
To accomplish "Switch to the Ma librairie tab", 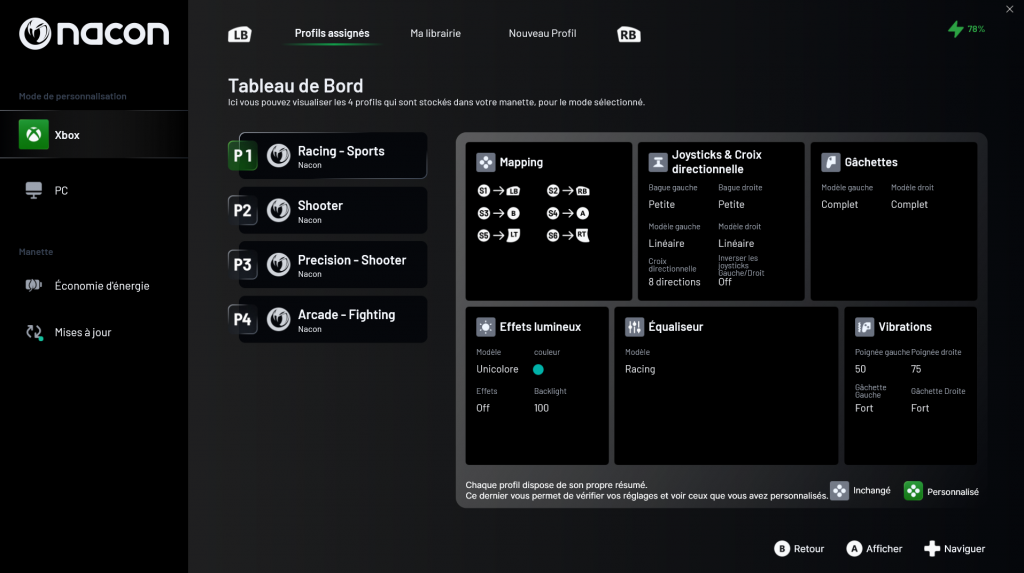I will coord(435,33).
